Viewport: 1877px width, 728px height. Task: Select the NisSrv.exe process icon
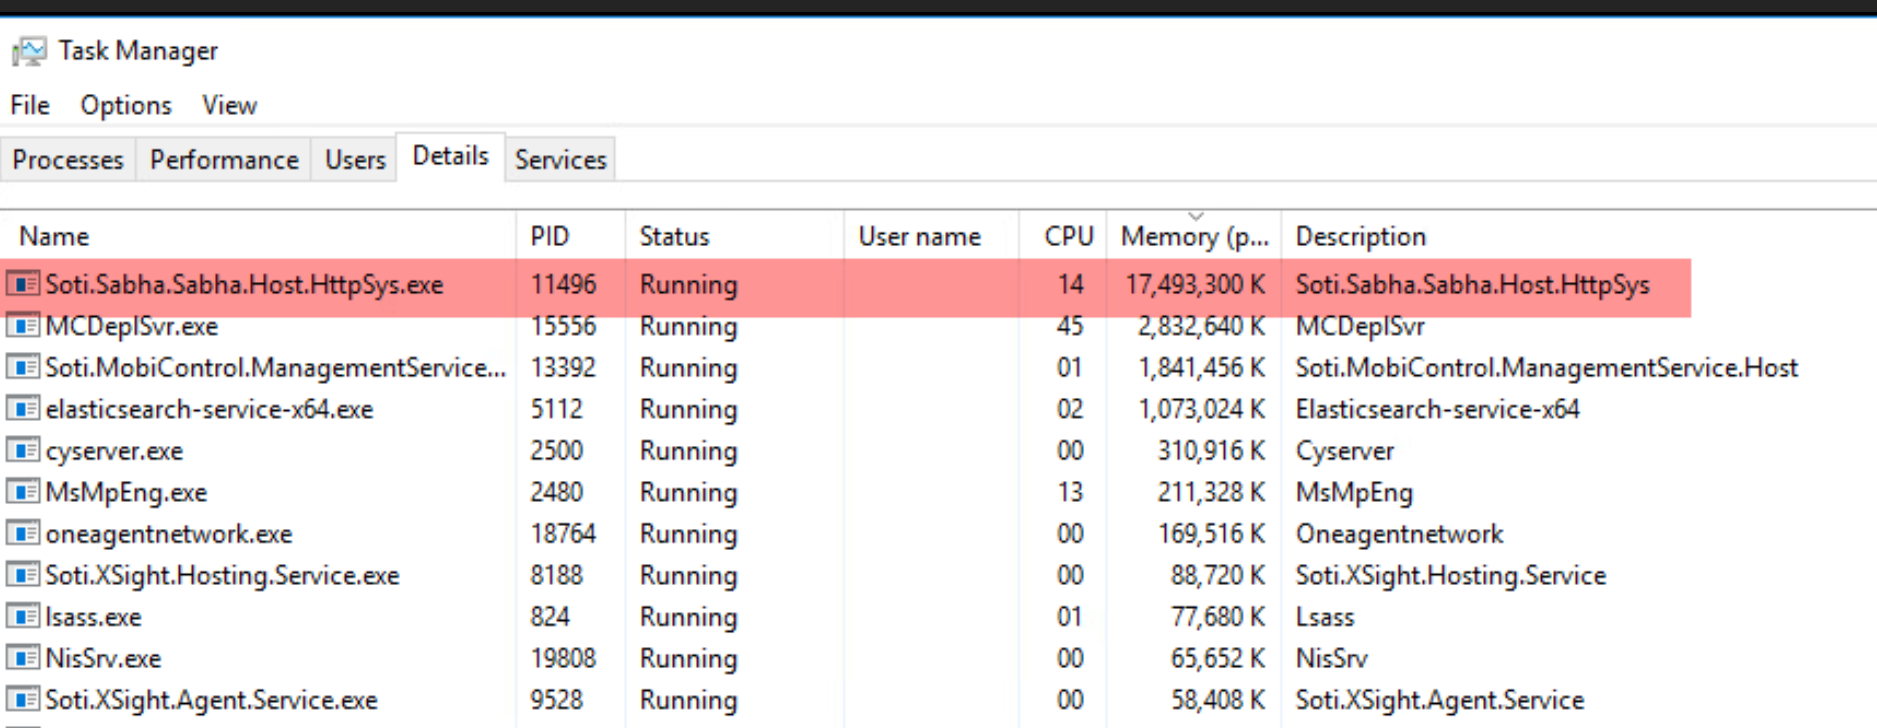point(23,658)
